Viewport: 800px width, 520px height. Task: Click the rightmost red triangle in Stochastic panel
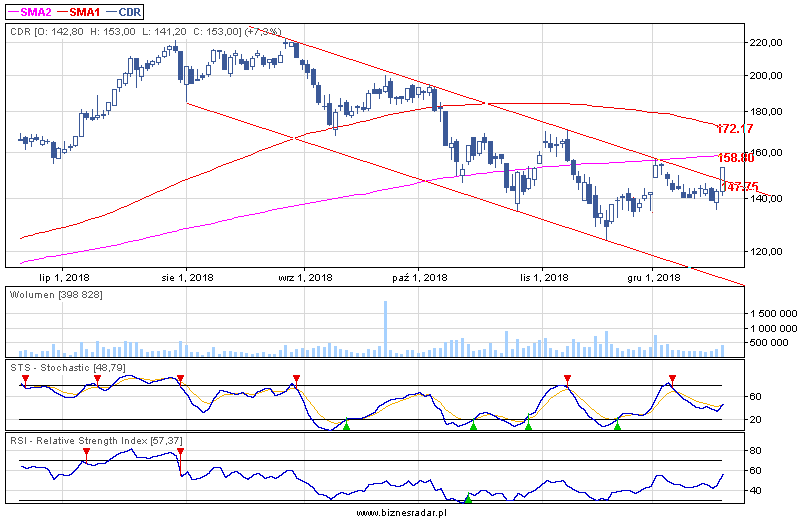pyautogui.click(x=672, y=379)
